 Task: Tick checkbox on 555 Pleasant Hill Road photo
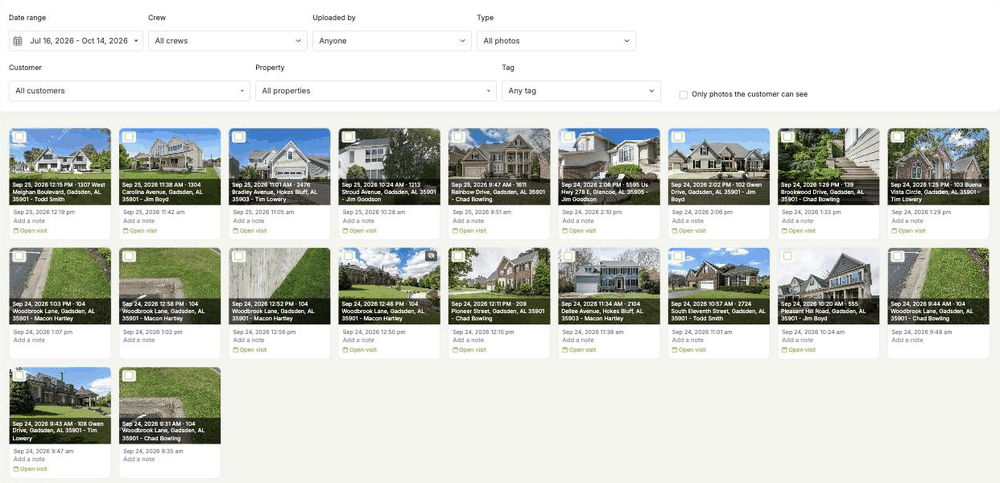click(x=788, y=256)
